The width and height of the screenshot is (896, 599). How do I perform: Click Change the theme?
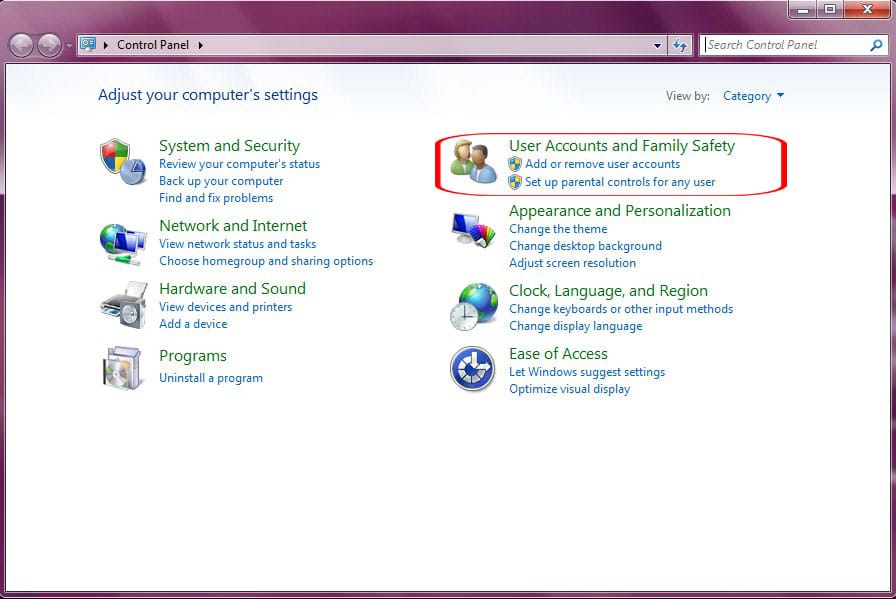pyautogui.click(x=558, y=229)
